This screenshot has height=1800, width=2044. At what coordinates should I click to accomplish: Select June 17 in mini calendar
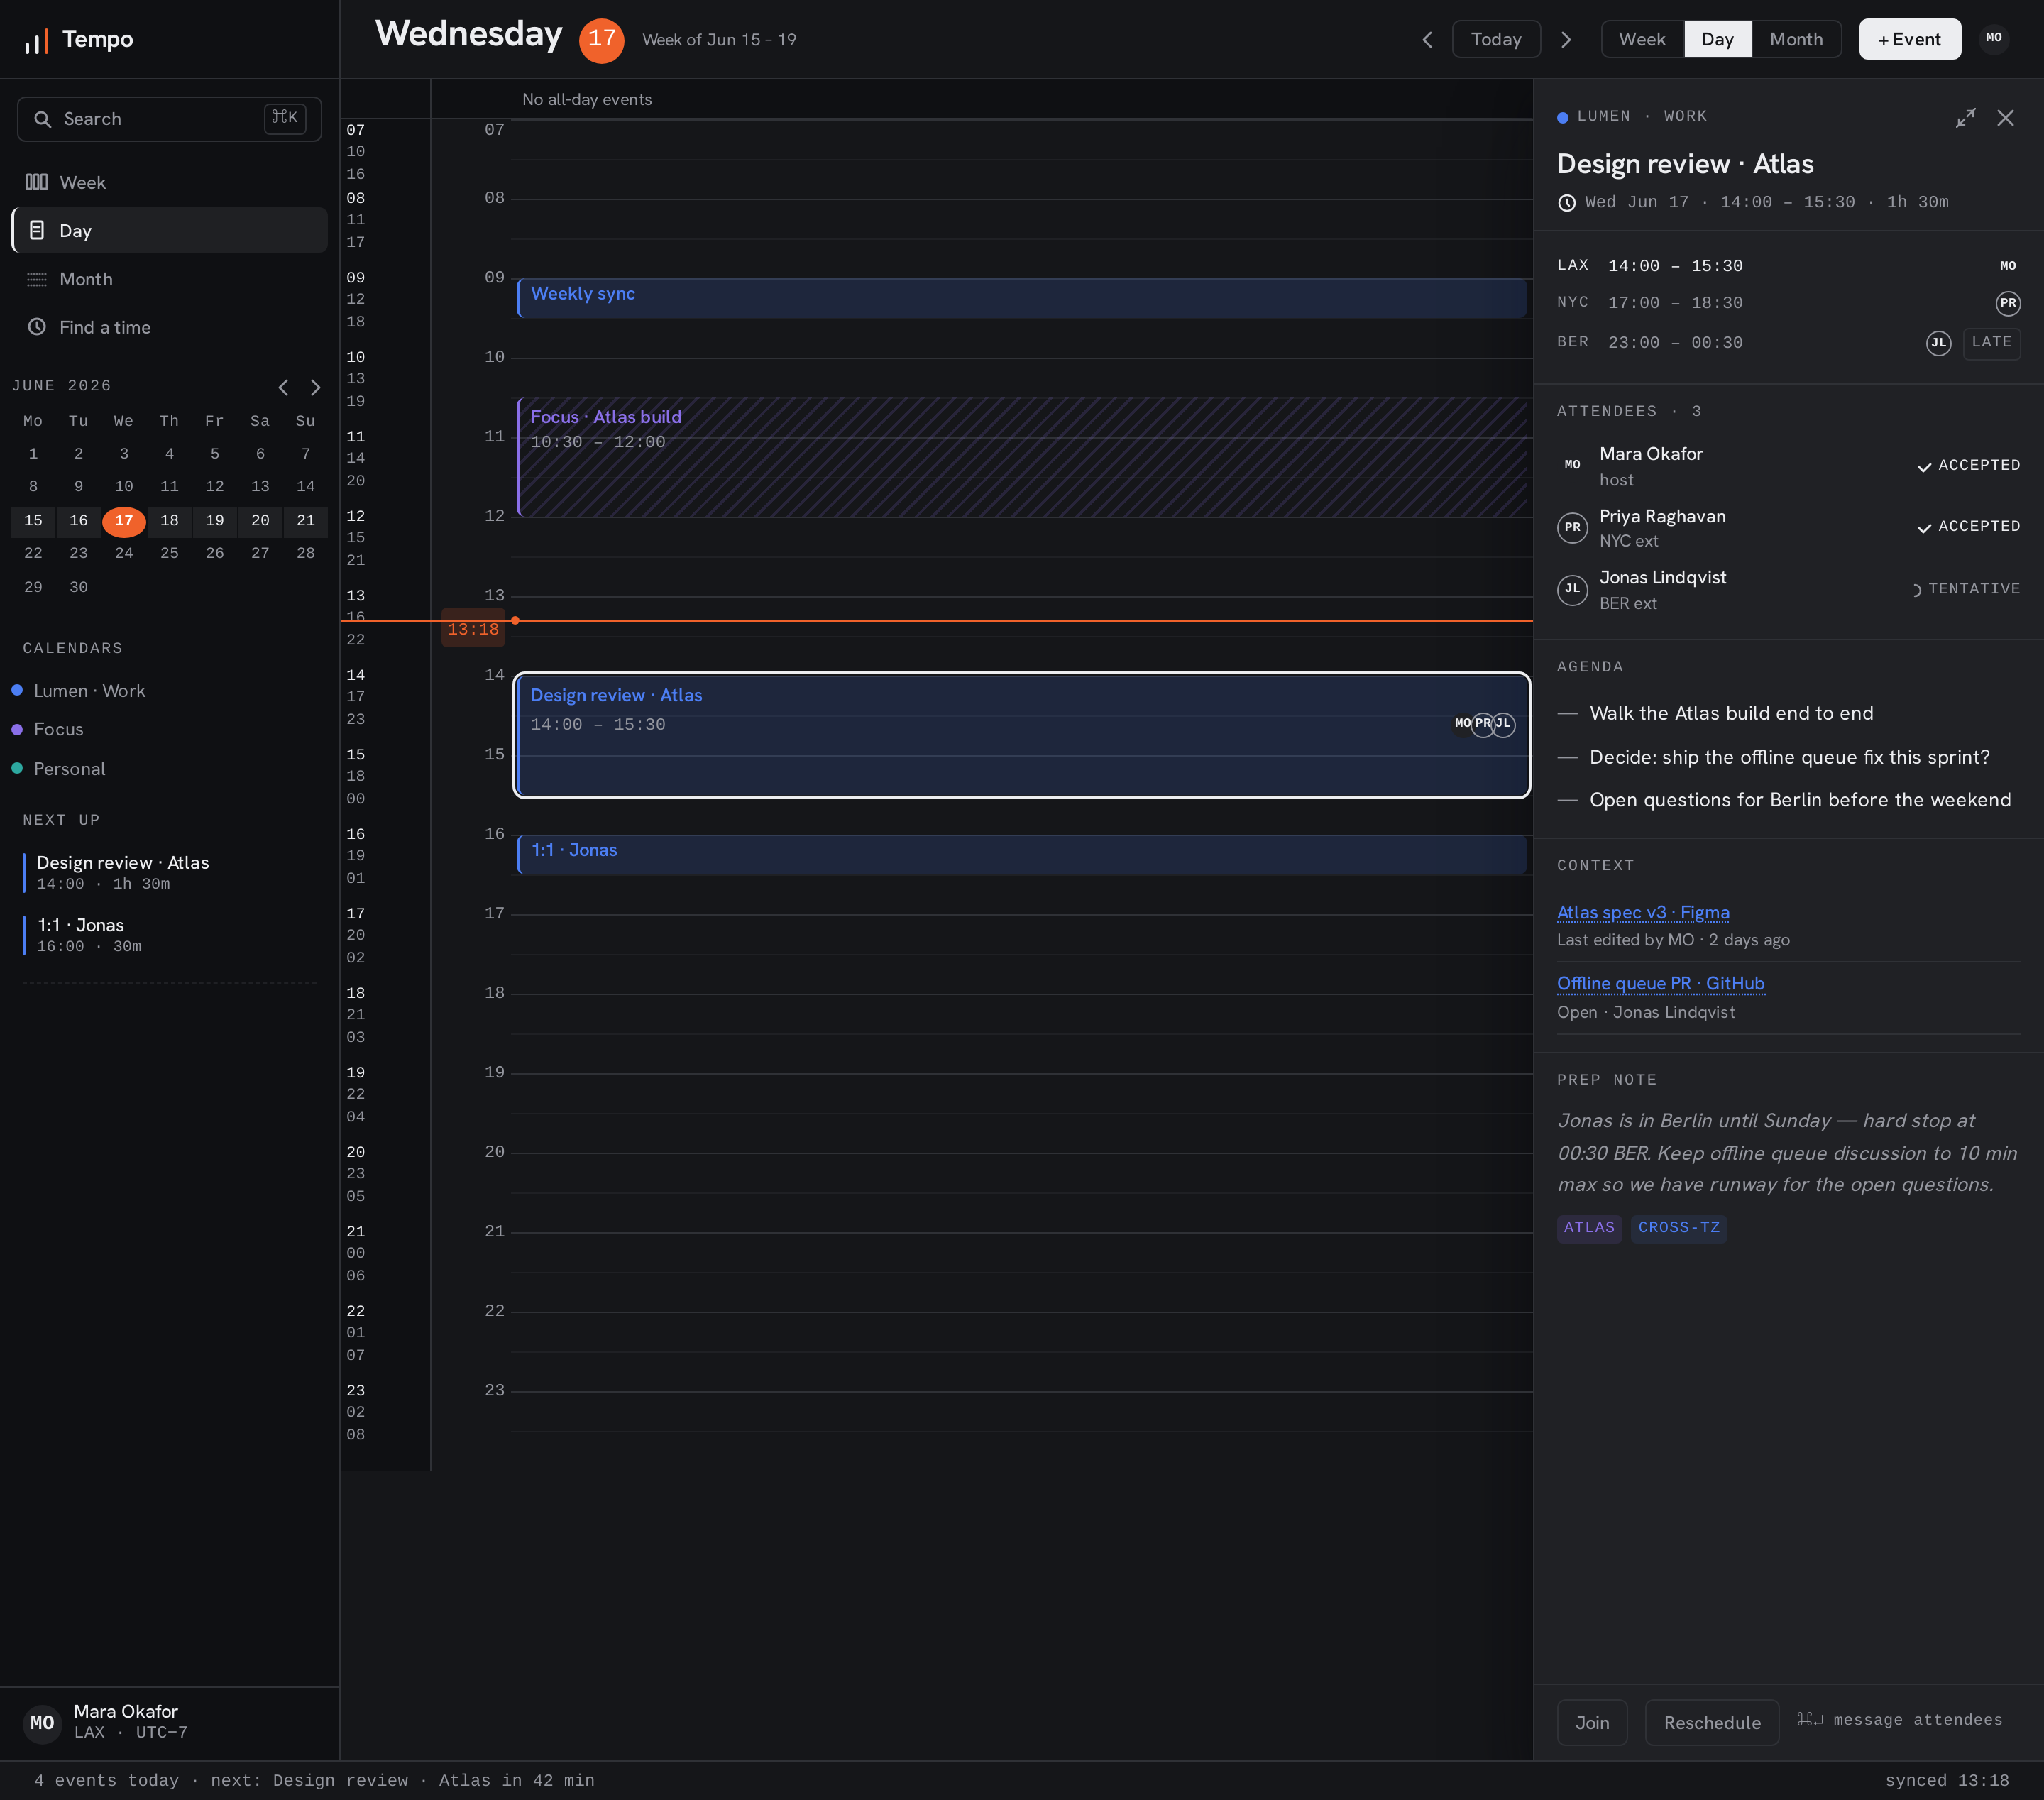(124, 520)
